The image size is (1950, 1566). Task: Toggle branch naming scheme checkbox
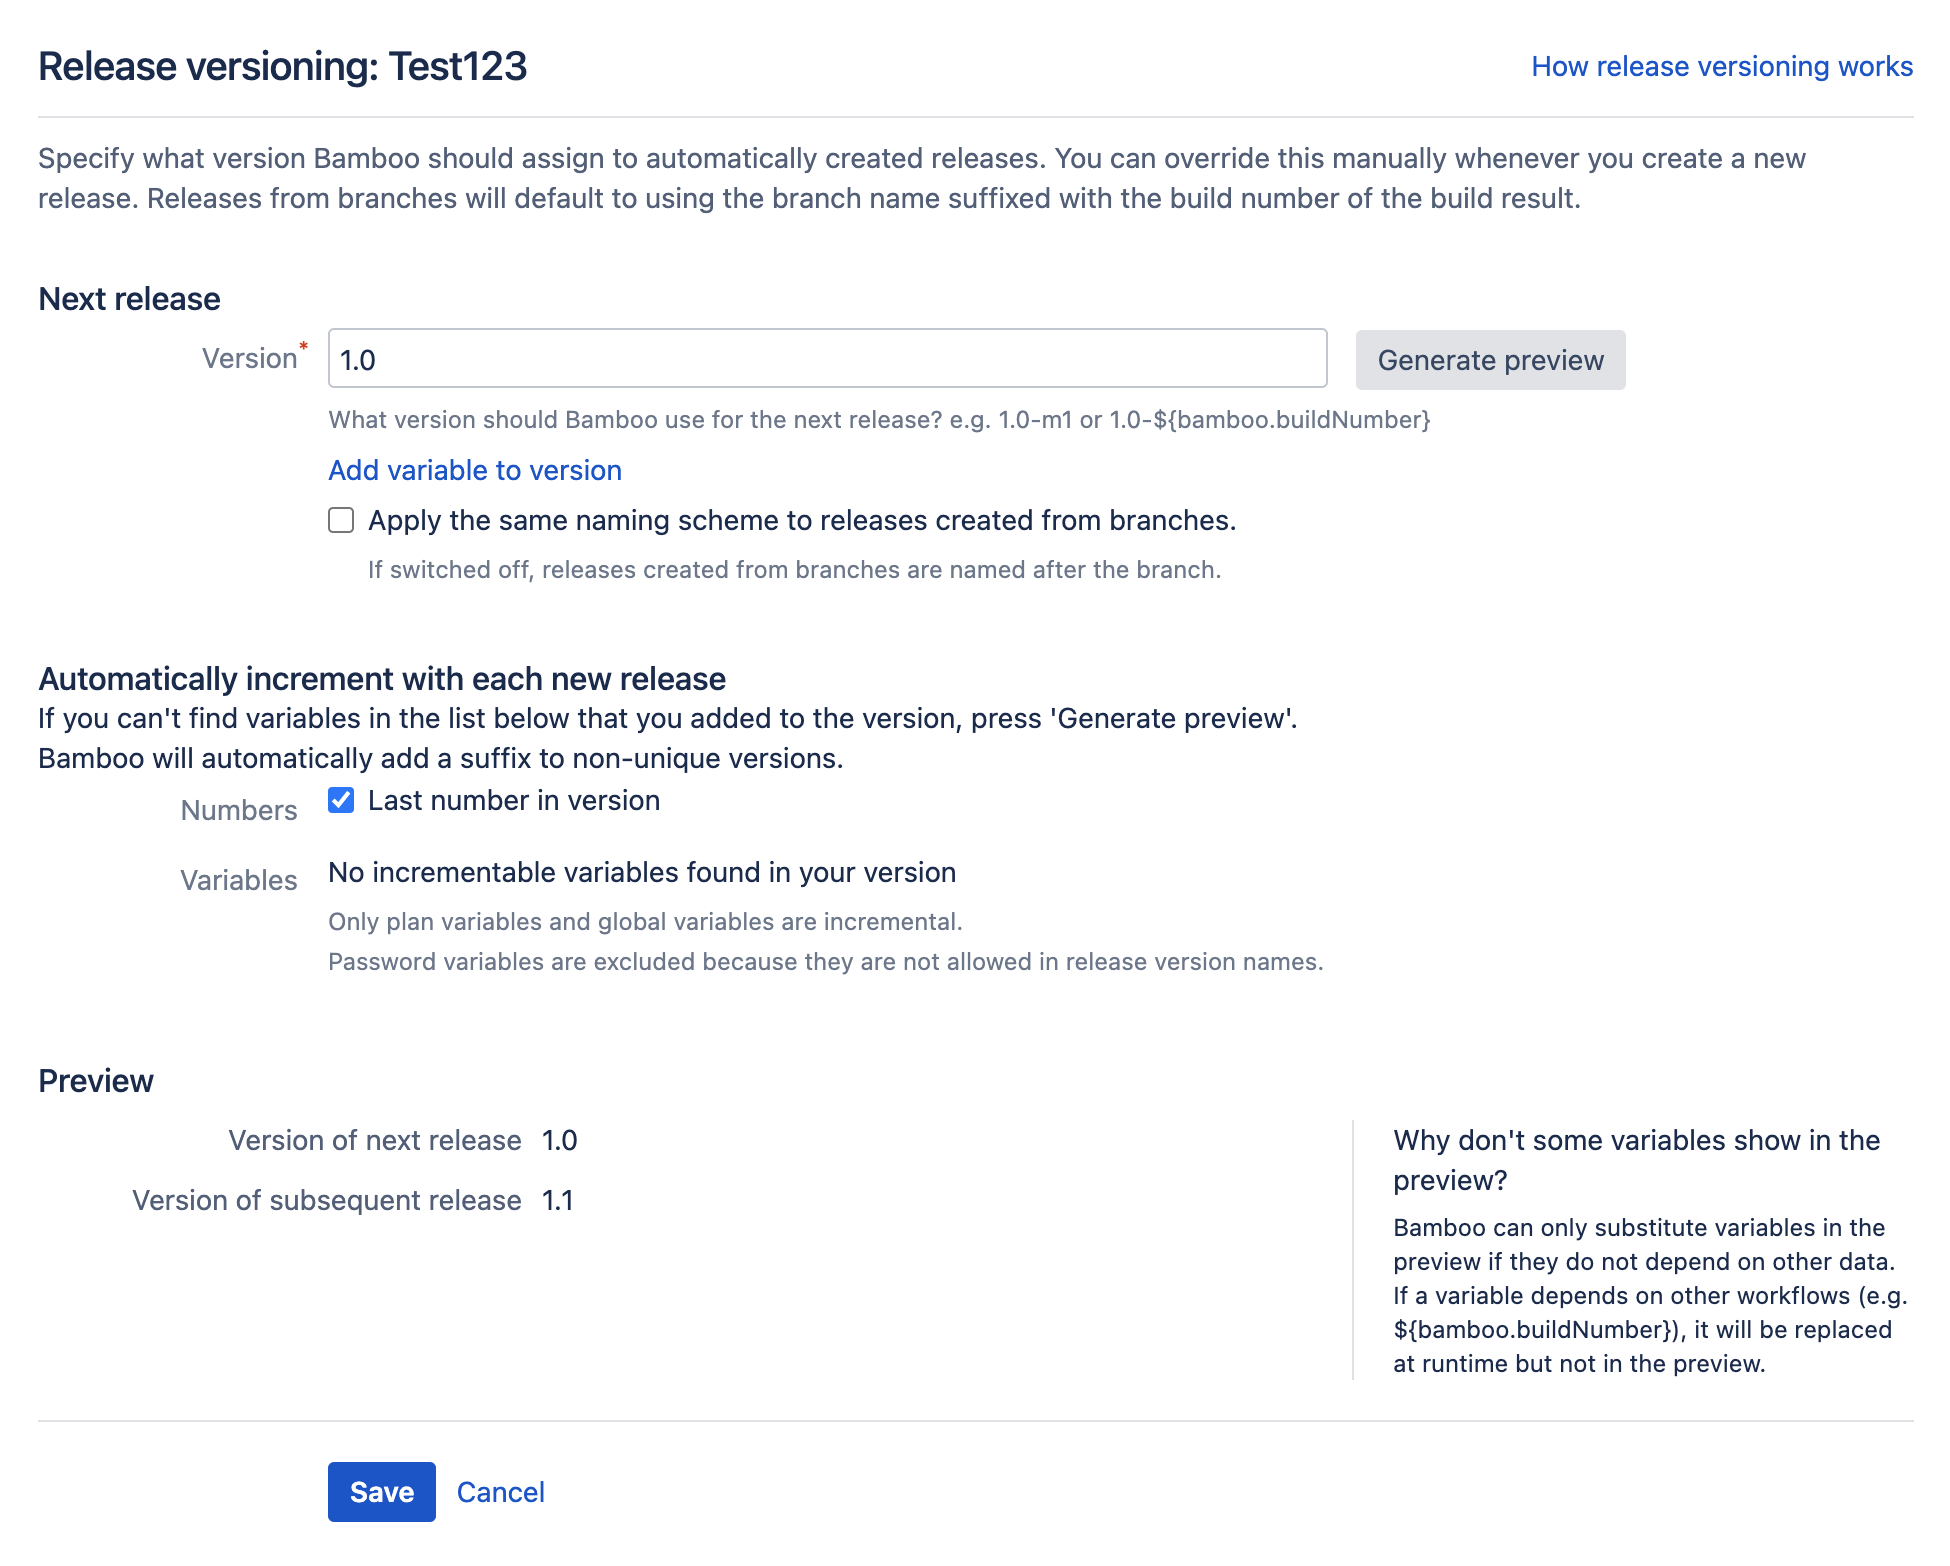(342, 519)
